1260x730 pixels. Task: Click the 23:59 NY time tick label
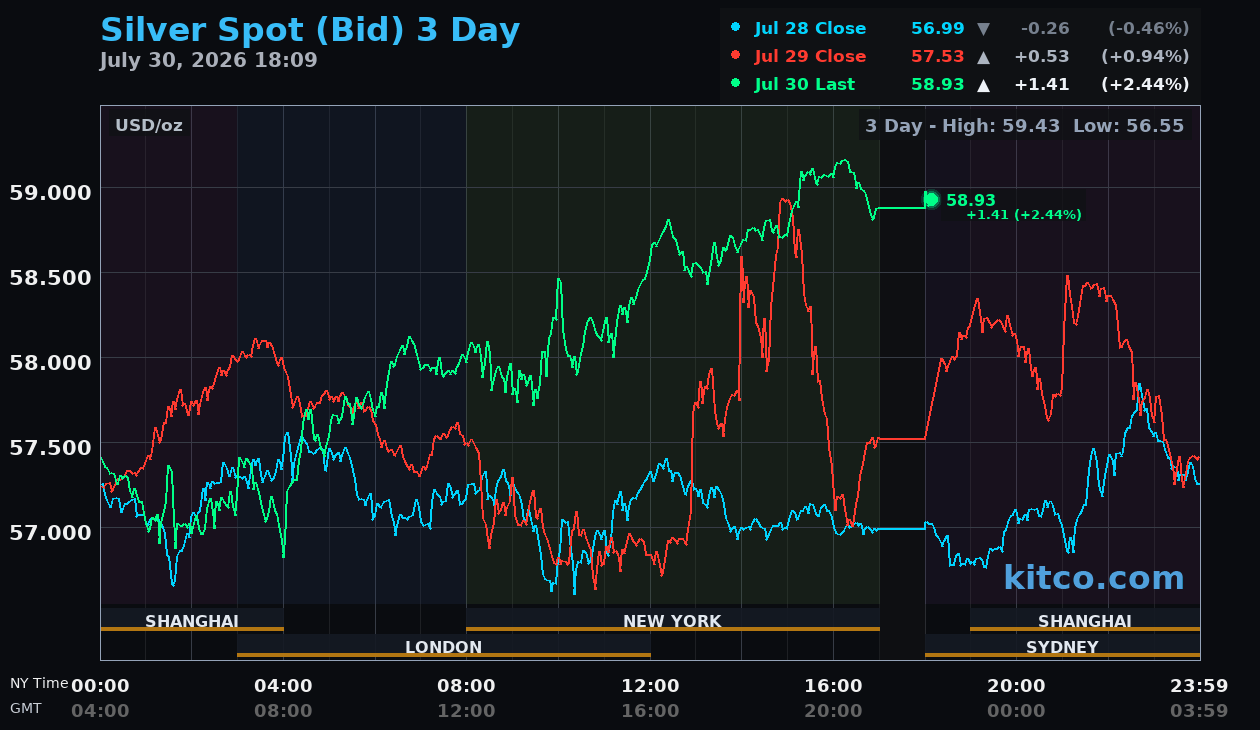1199,686
